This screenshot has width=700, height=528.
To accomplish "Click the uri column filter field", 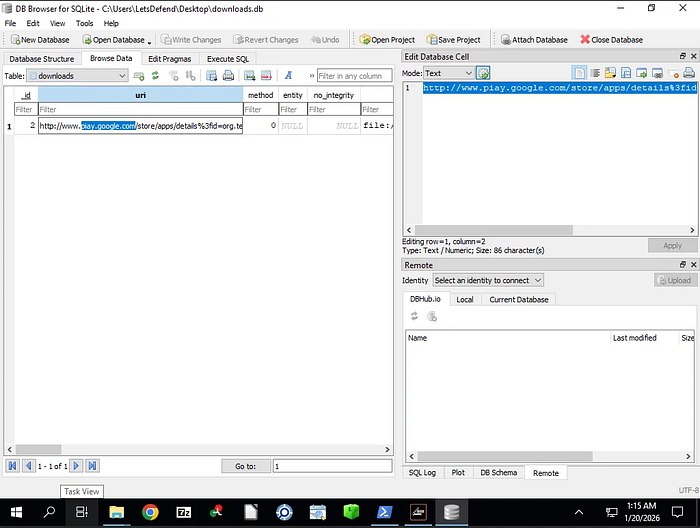I will pyautogui.click(x=141, y=109).
